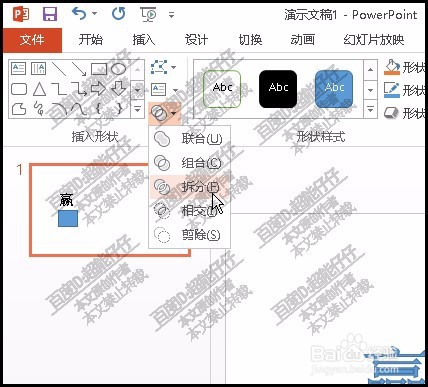The height and width of the screenshot is (387, 428).
Task: Click the Shape Fill paint bucket icon
Action: coord(392,68)
